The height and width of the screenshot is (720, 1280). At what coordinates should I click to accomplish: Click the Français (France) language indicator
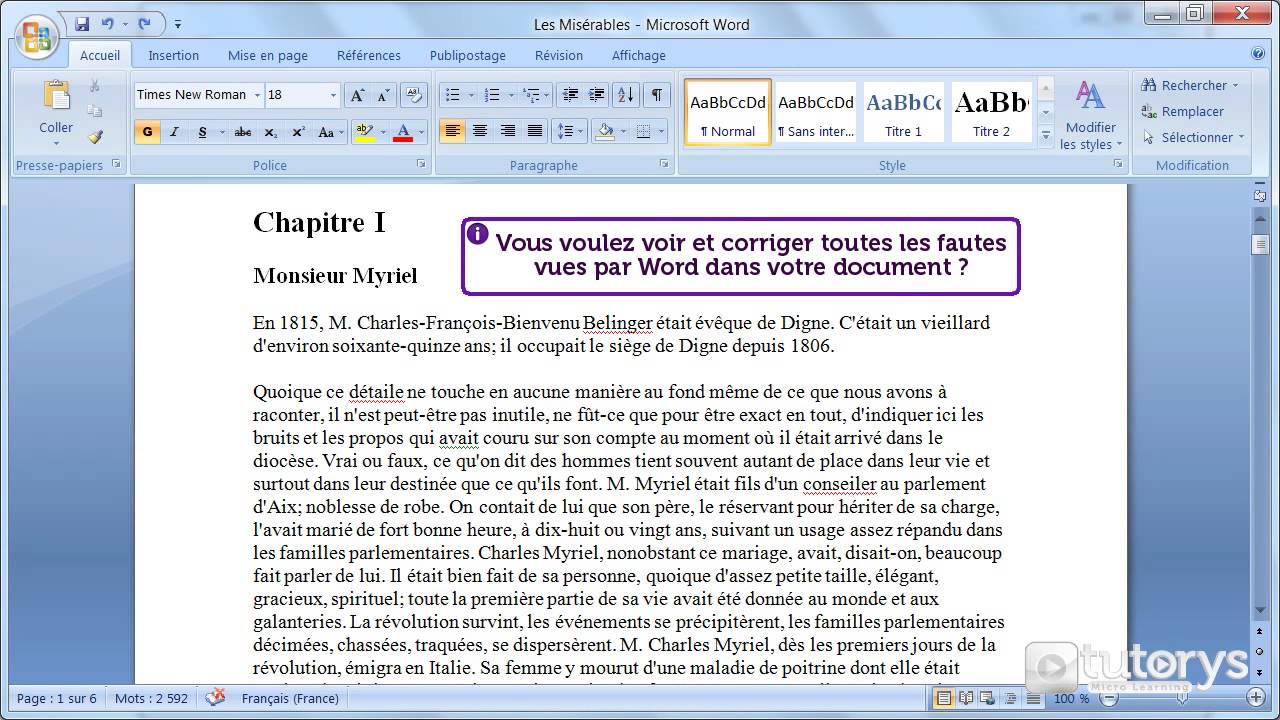click(x=290, y=698)
